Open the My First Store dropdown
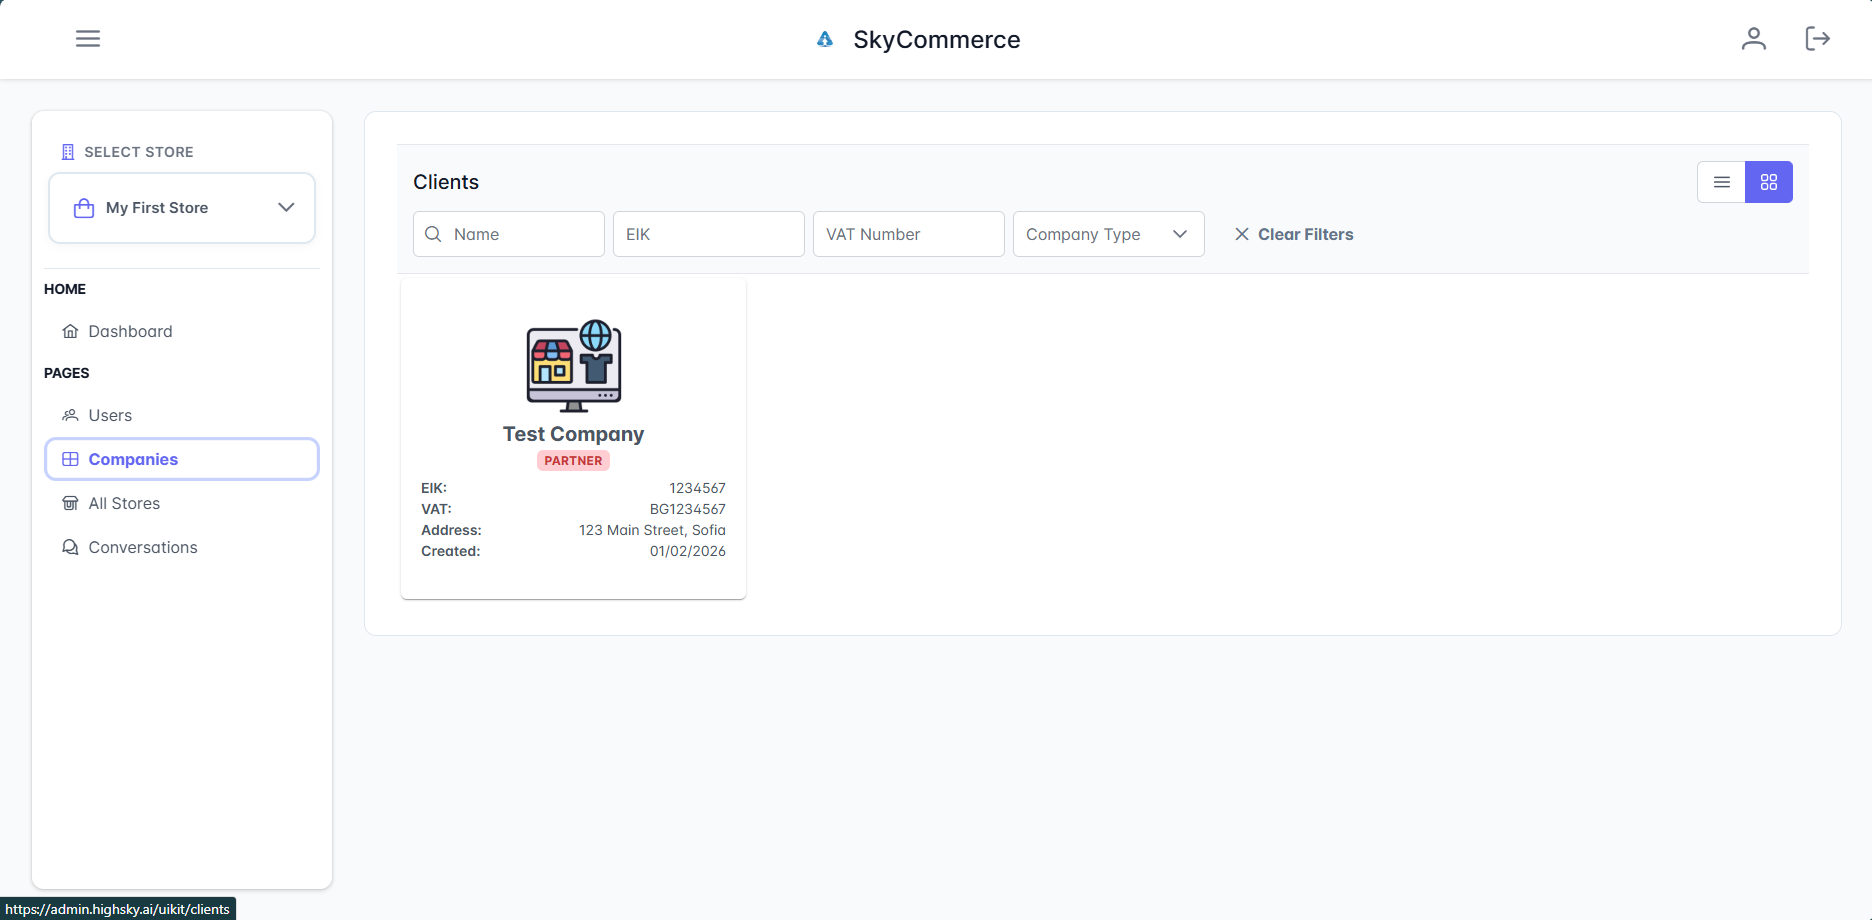Screen dimensions: 1872x920 (182, 208)
